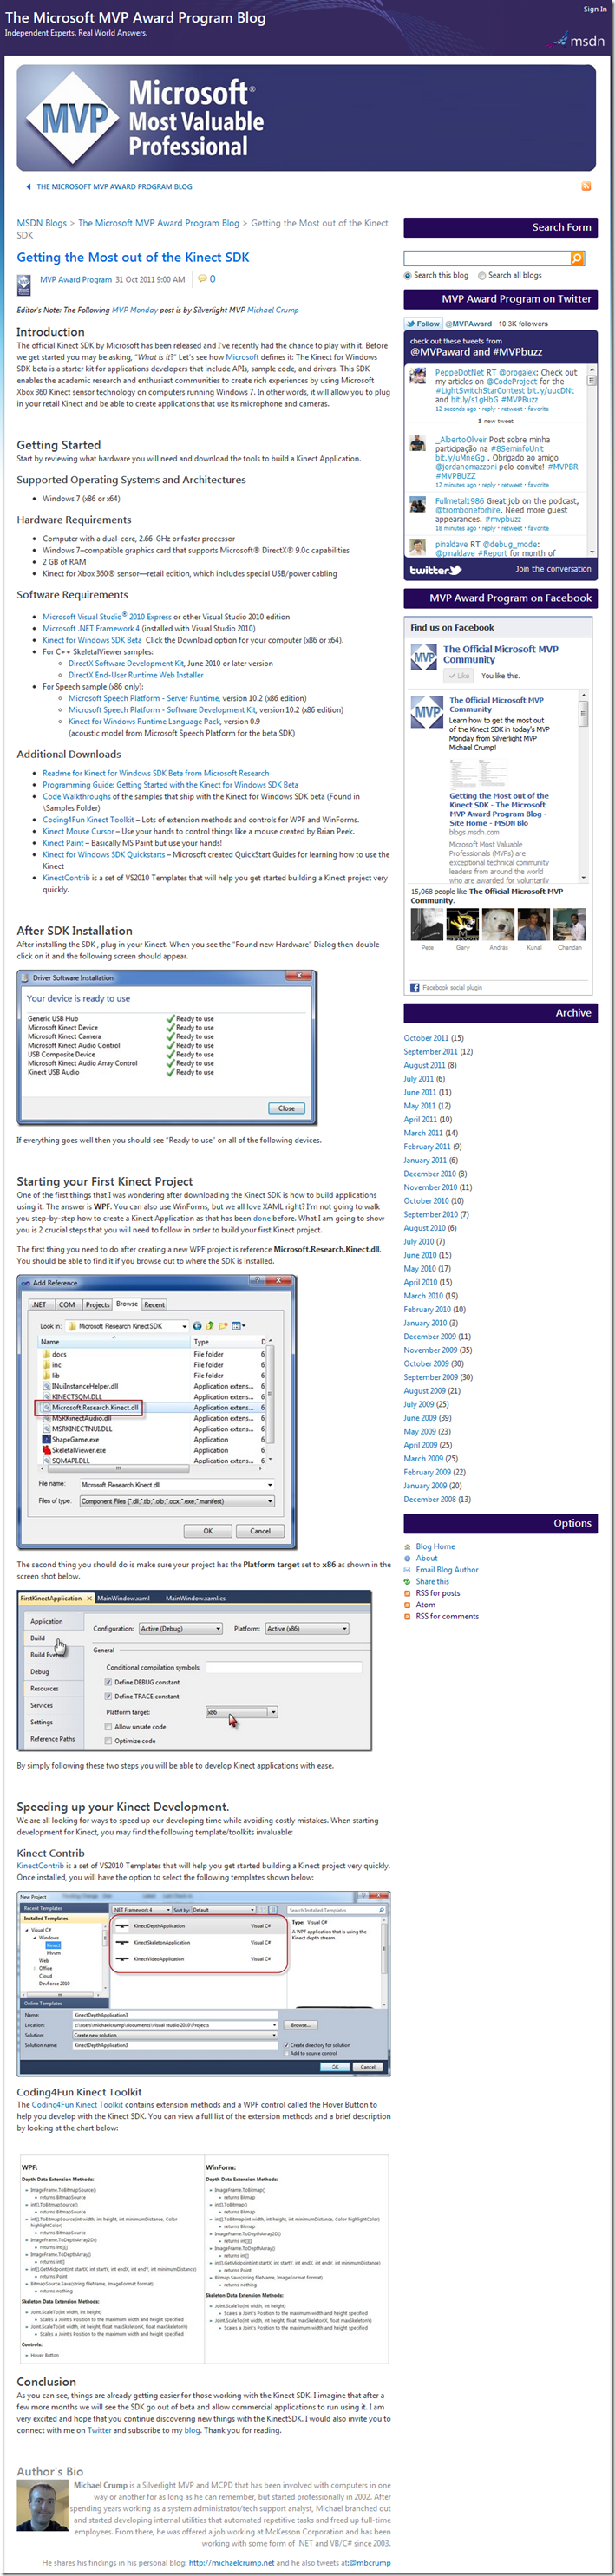The height and width of the screenshot is (2576, 615).
Task: Open March 2010 archive link
Action: point(423,1296)
